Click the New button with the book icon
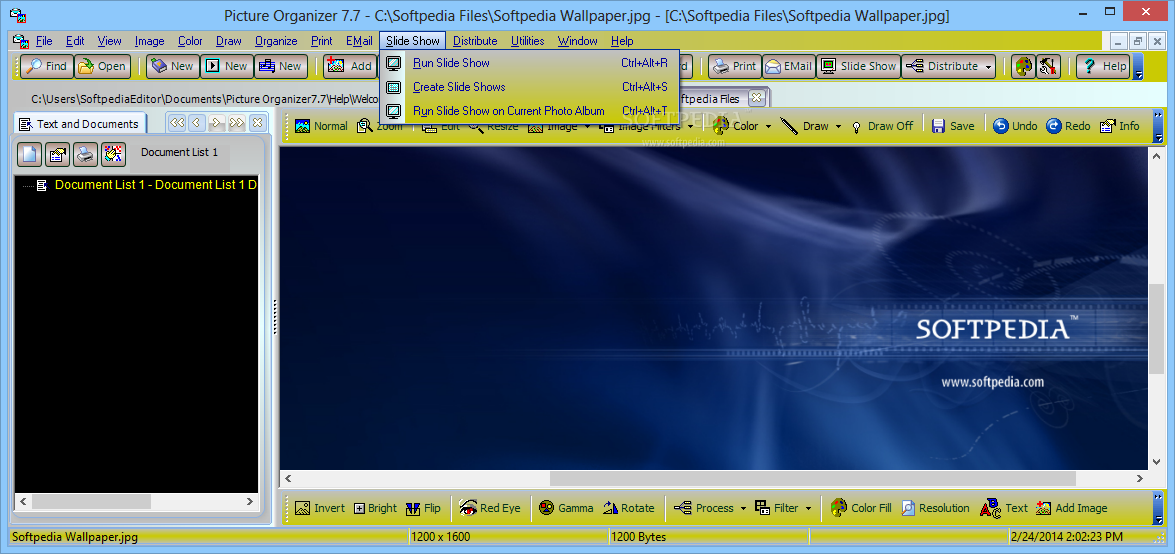The height and width of the screenshot is (554, 1175). pyautogui.click(x=172, y=66)
